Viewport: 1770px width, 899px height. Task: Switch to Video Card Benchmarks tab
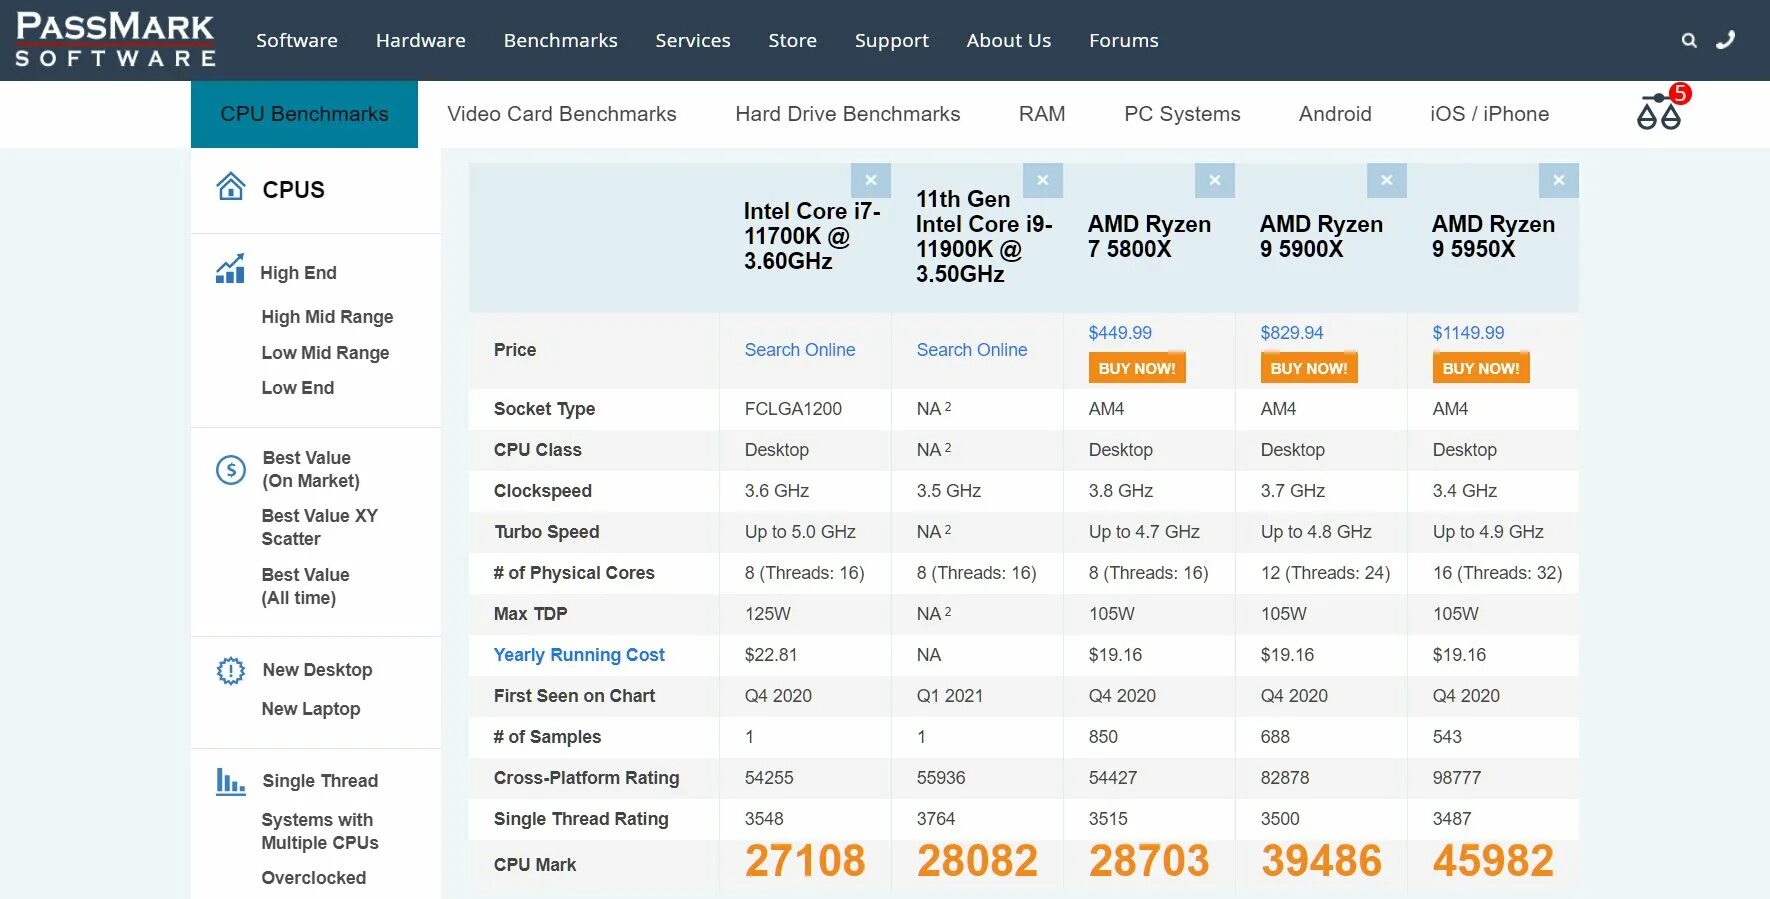coord(562,114)
